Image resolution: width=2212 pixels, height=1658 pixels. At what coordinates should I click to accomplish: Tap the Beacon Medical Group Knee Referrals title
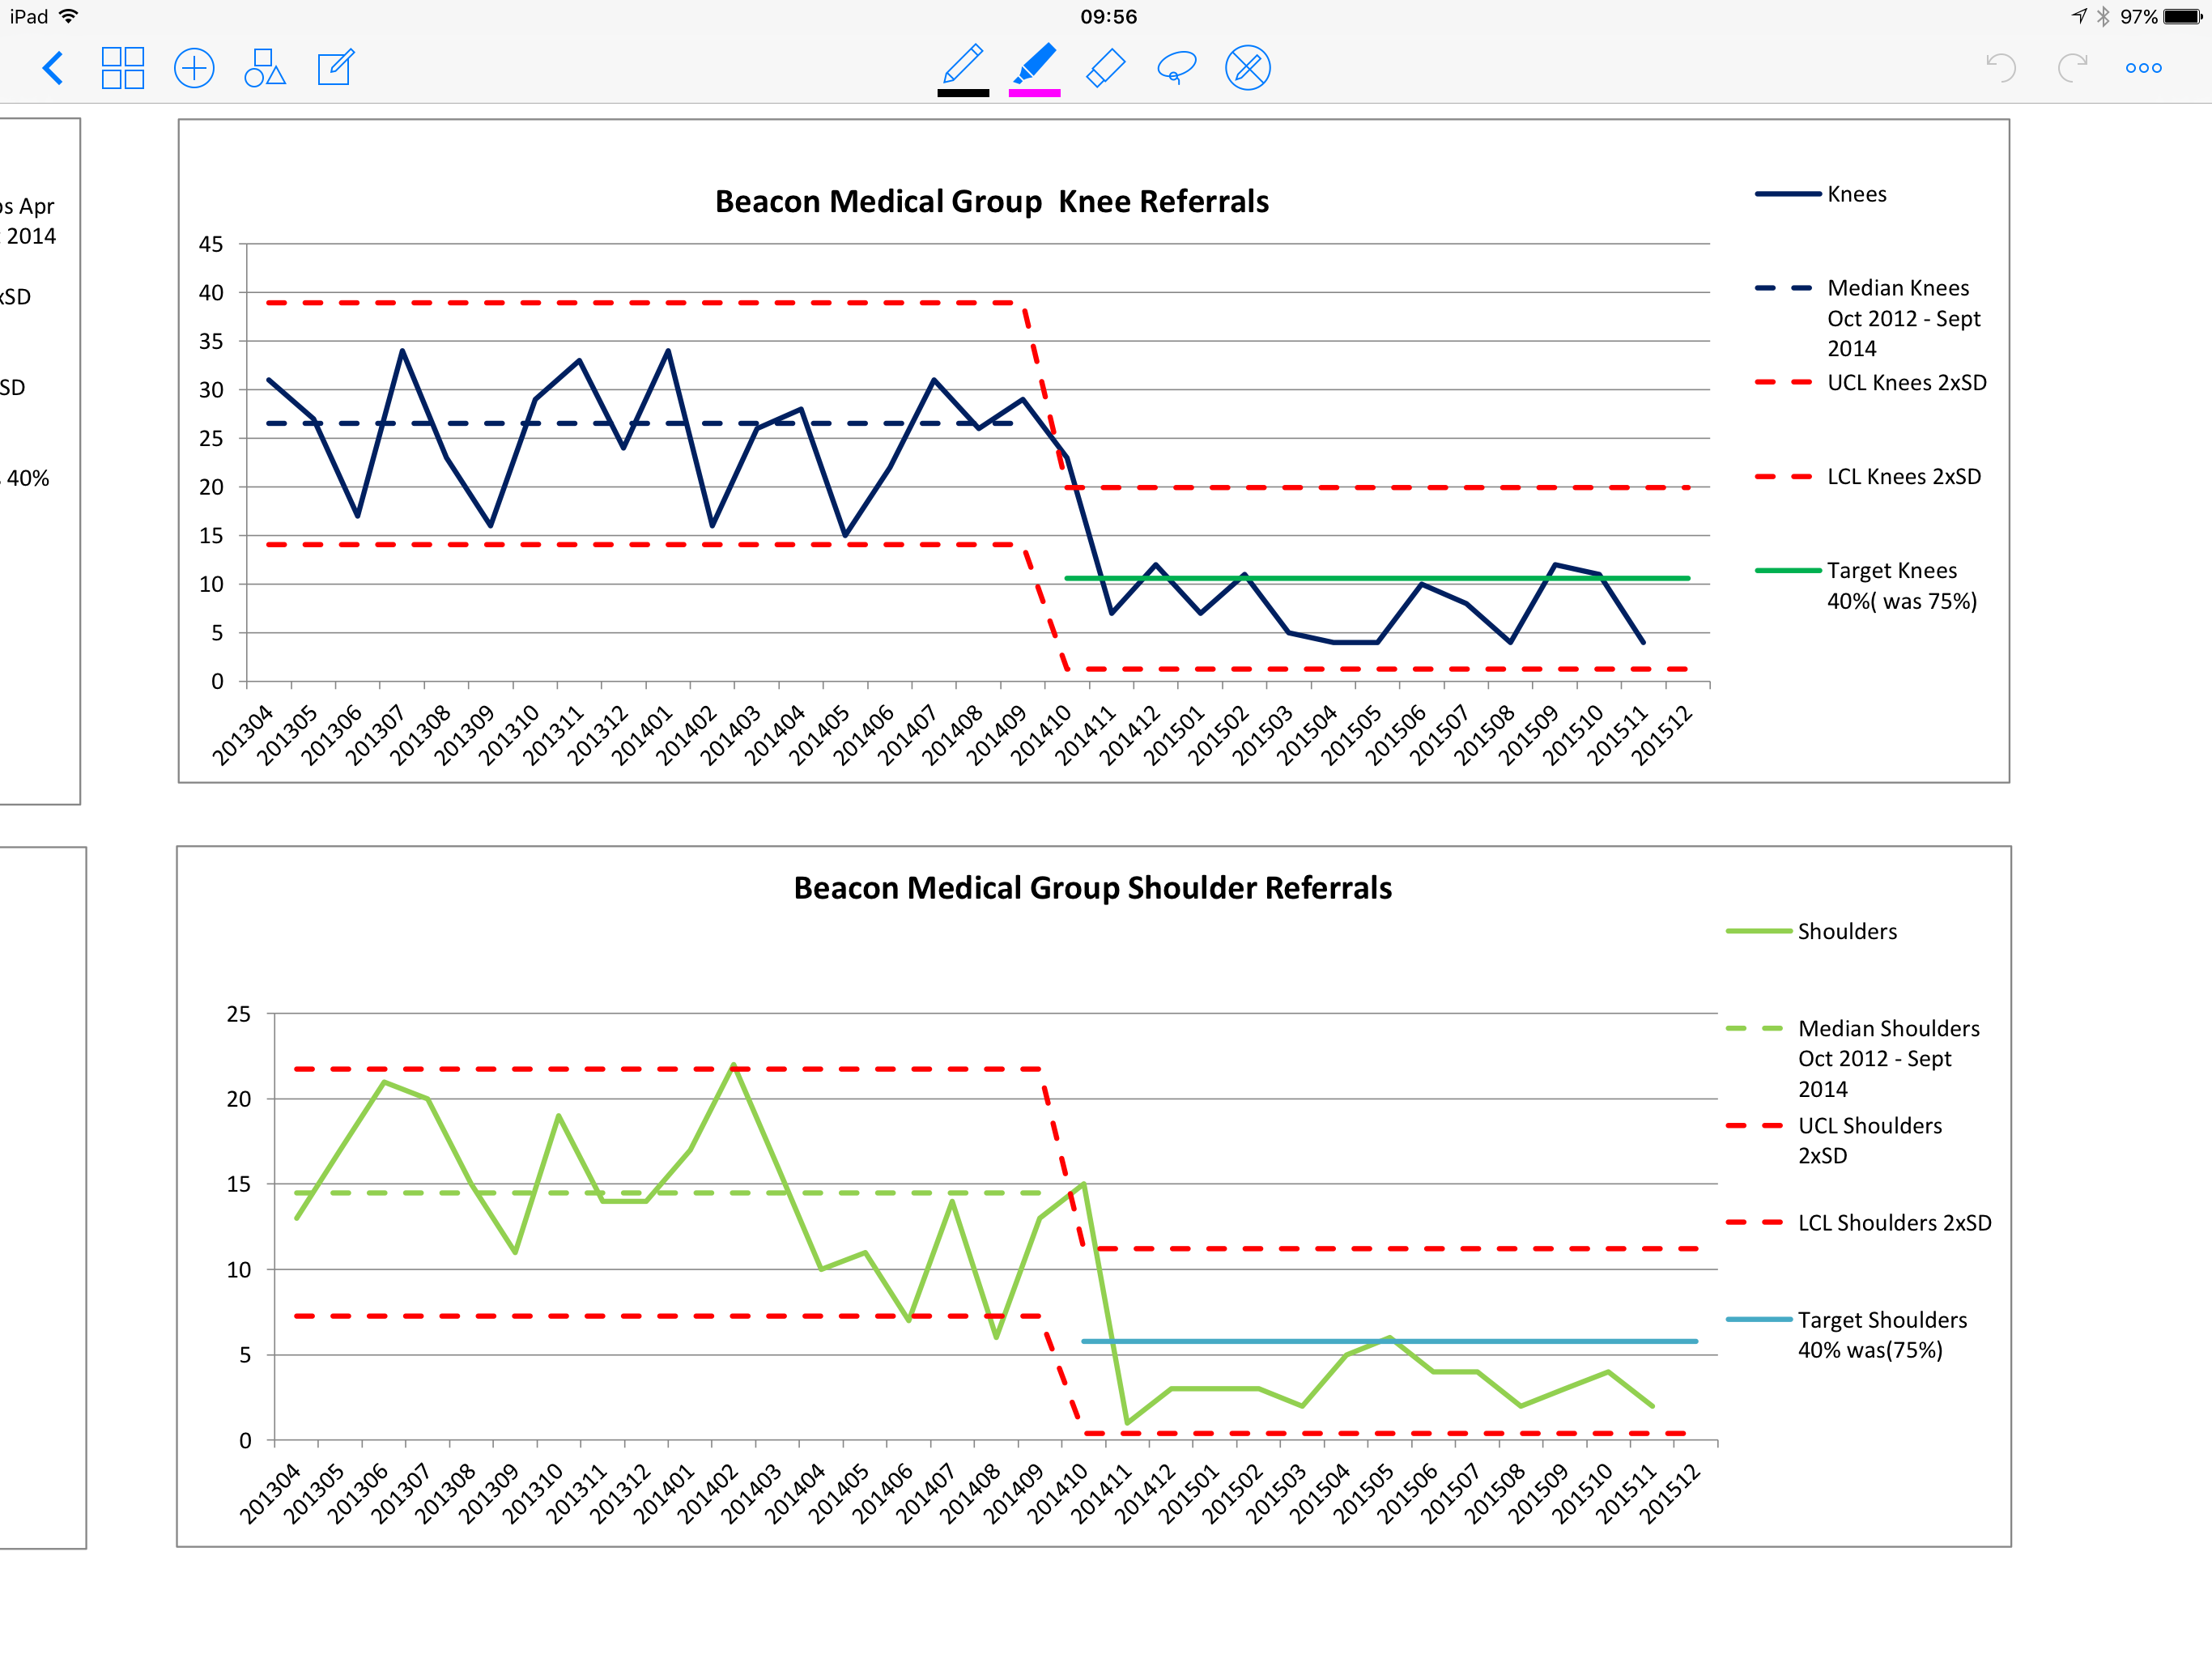pos(991,201)
